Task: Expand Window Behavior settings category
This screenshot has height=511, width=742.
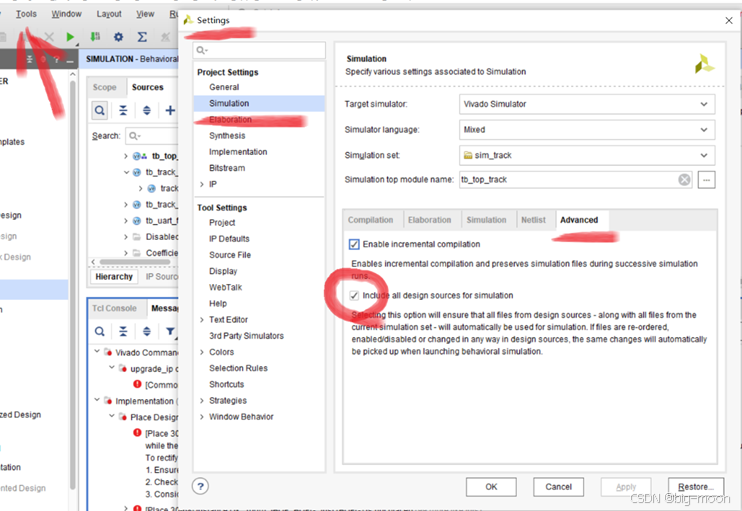Action: 202,417
